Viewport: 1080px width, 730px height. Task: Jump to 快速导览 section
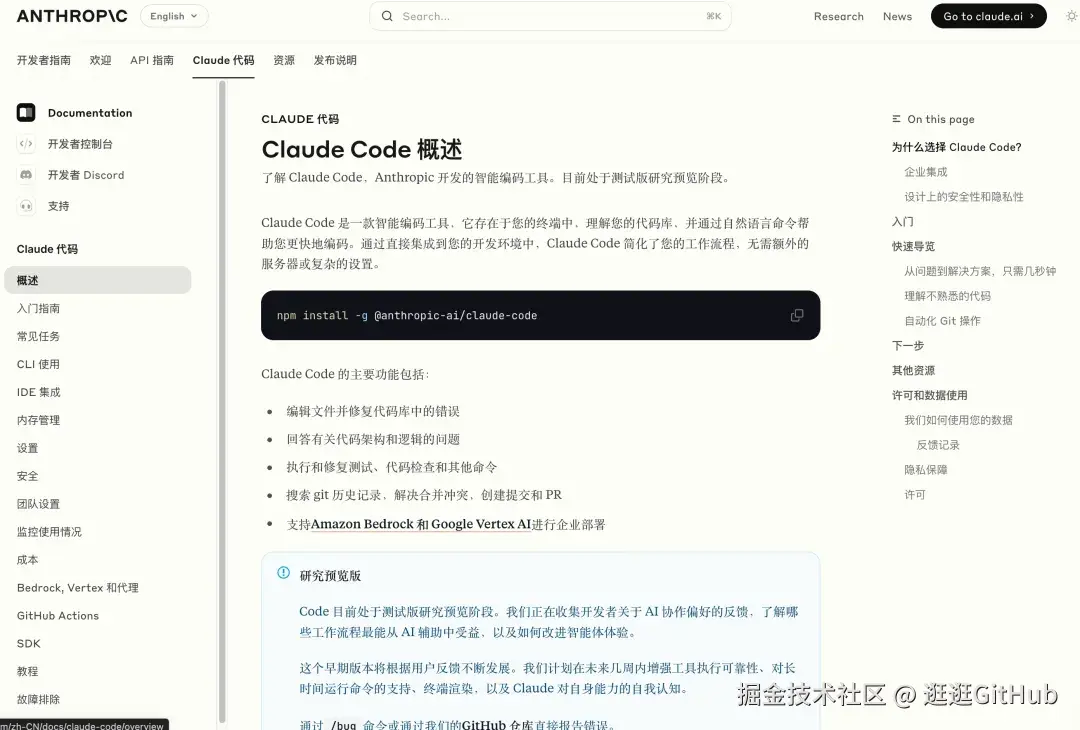[x=913, y=247]
